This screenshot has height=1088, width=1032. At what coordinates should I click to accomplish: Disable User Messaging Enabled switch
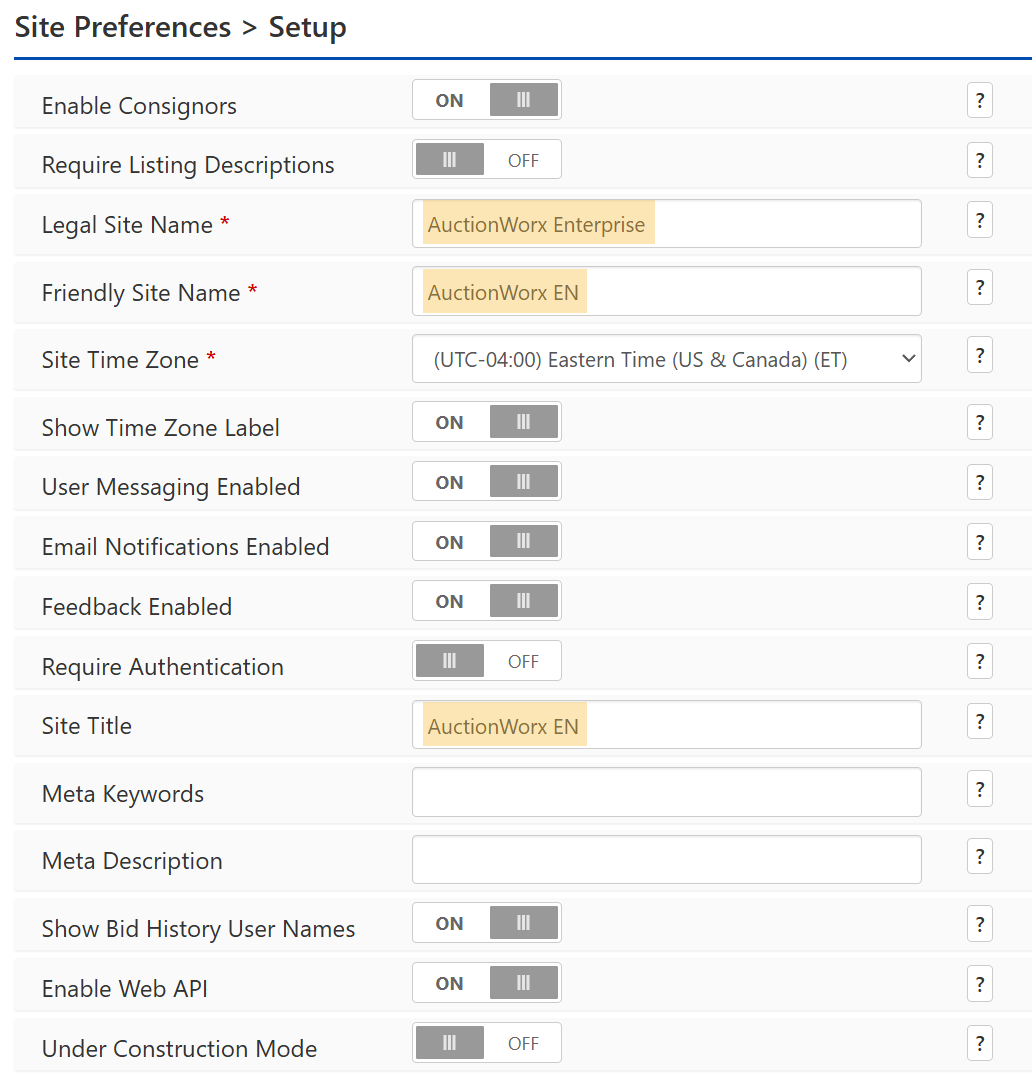coord(487,482)
